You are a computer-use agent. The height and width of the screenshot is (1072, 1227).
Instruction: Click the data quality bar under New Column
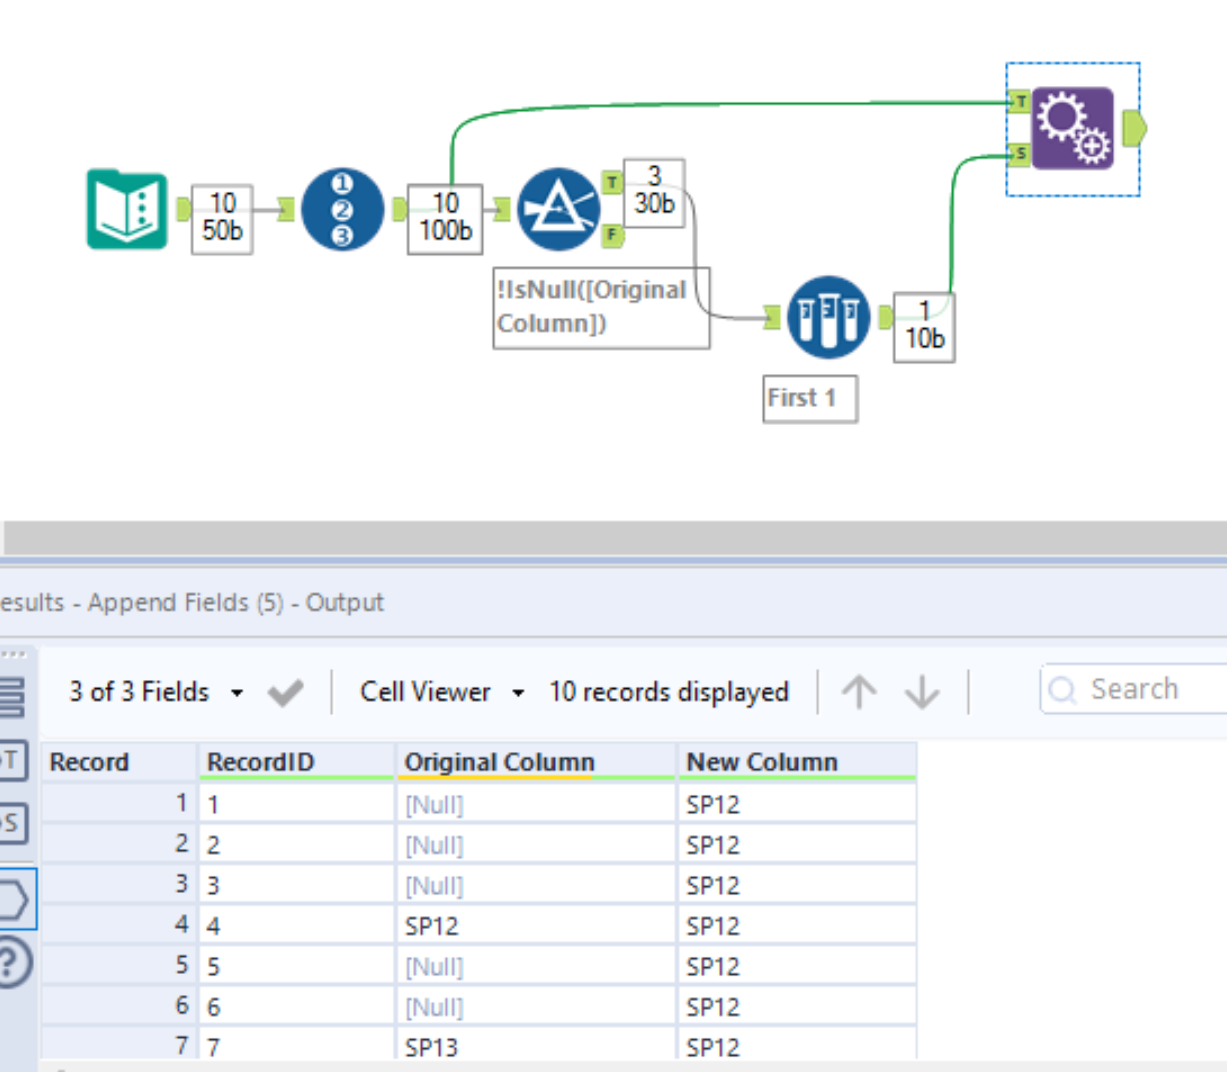click(x=797, y=779)
